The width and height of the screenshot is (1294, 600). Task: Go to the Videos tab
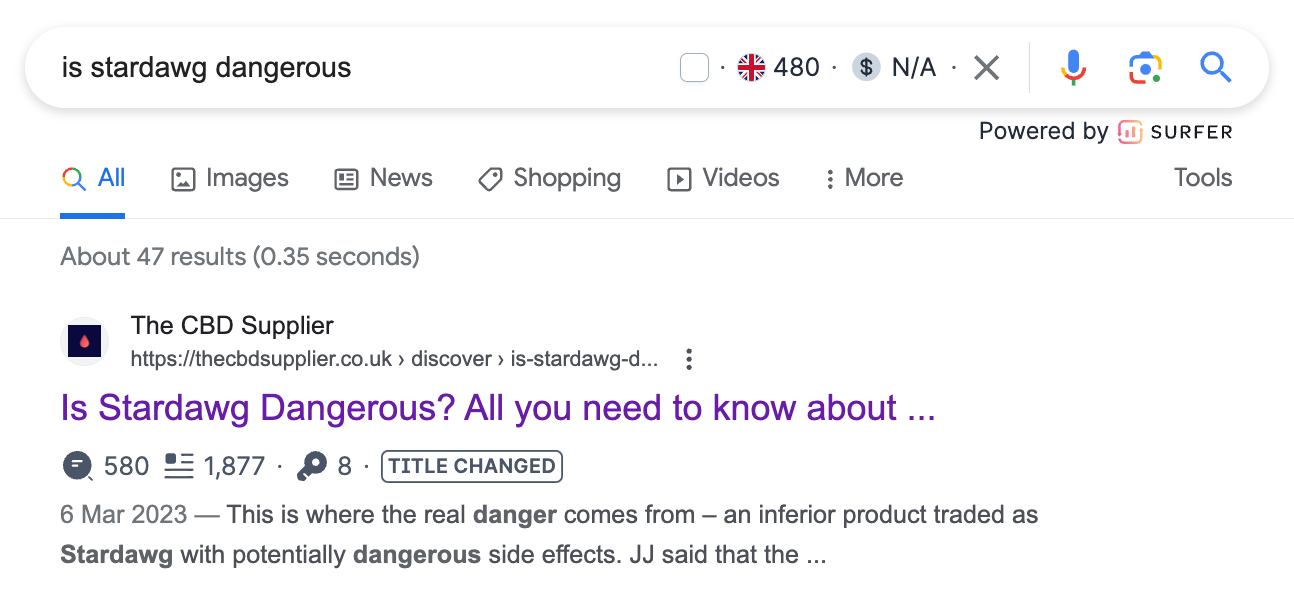coord(723,178)
